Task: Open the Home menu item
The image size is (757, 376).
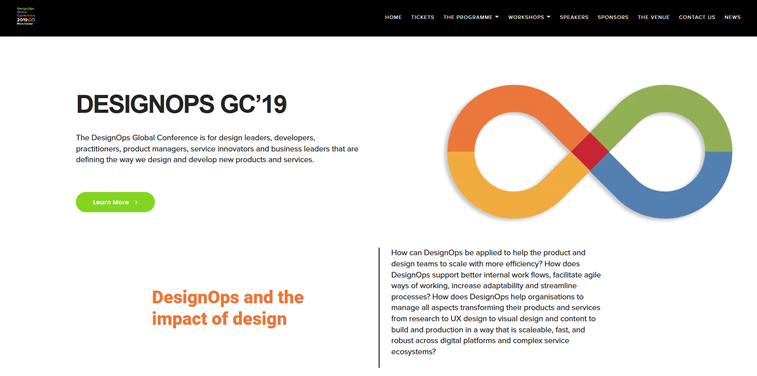Action: coord(393,17)
